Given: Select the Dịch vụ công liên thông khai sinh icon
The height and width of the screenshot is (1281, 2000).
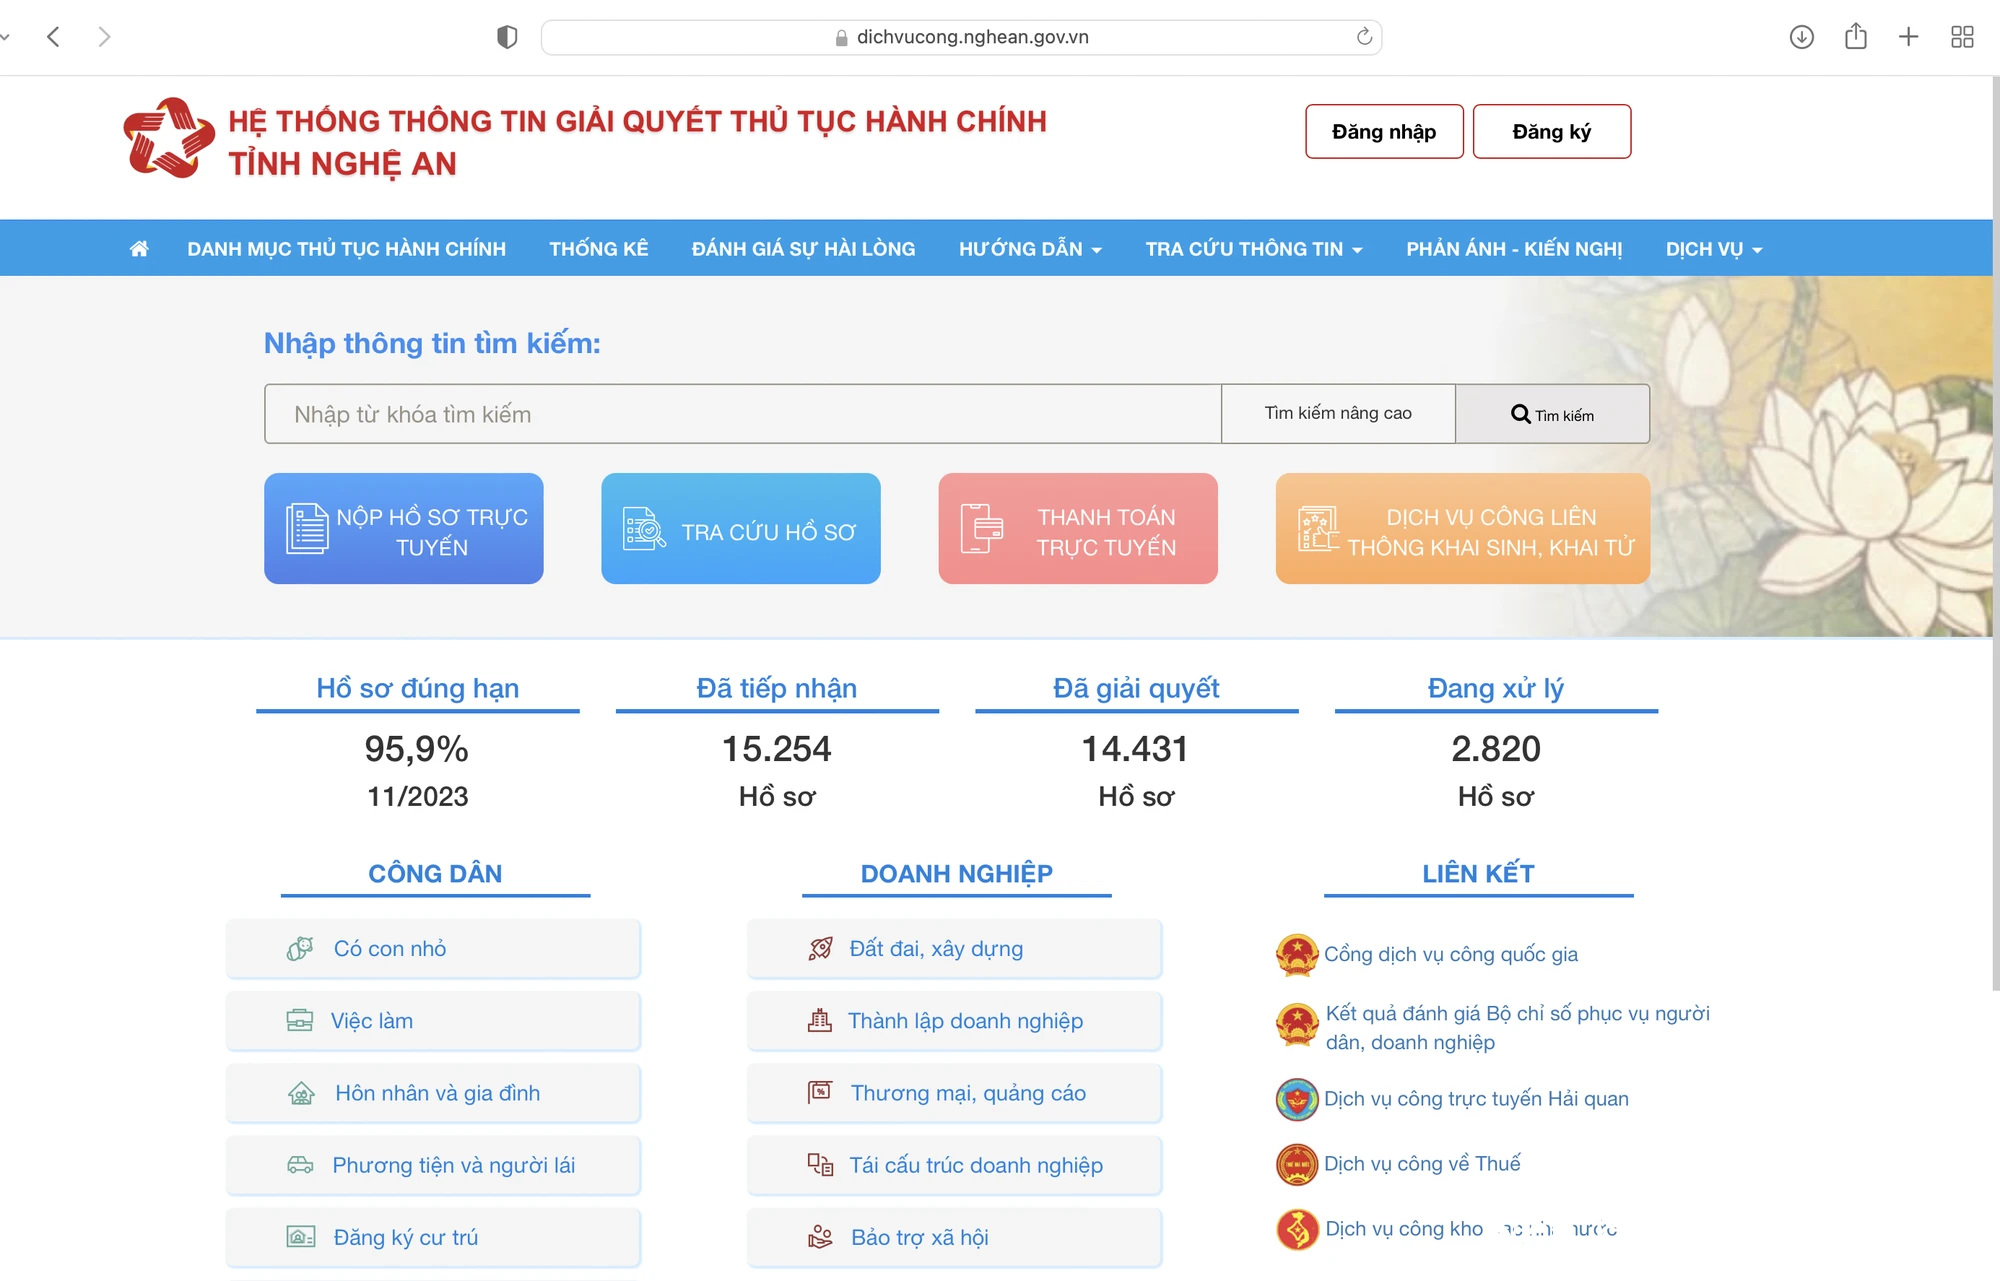Looking at the screenshot, I should (1318, 528).
